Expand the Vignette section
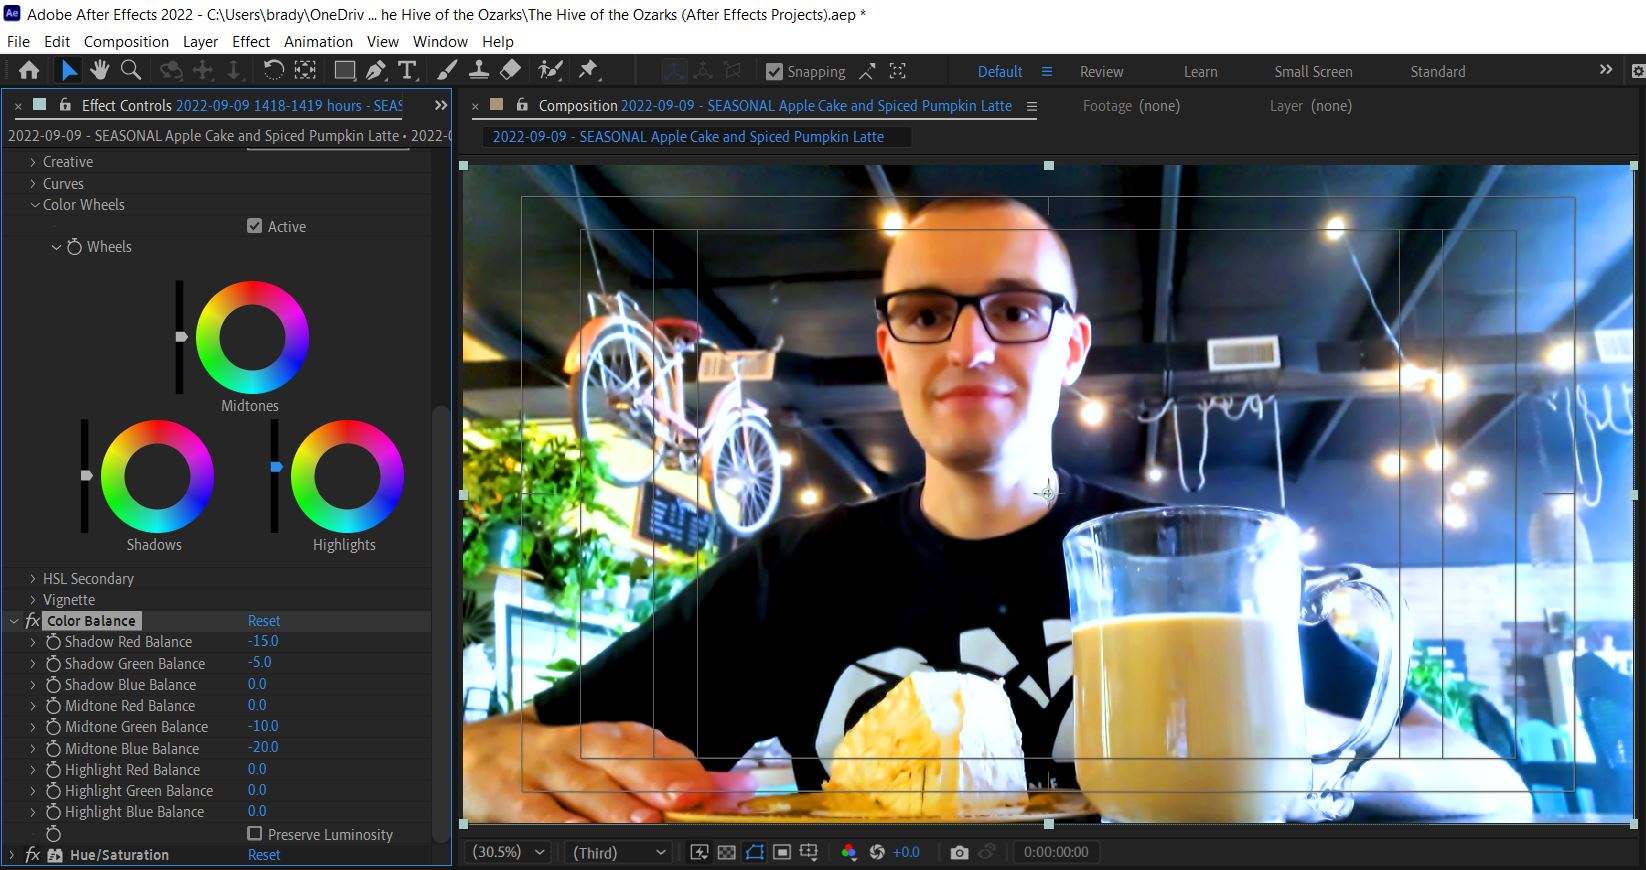Image resolution: width=1646 pixels, height=870 pixels. click(33, 600)
